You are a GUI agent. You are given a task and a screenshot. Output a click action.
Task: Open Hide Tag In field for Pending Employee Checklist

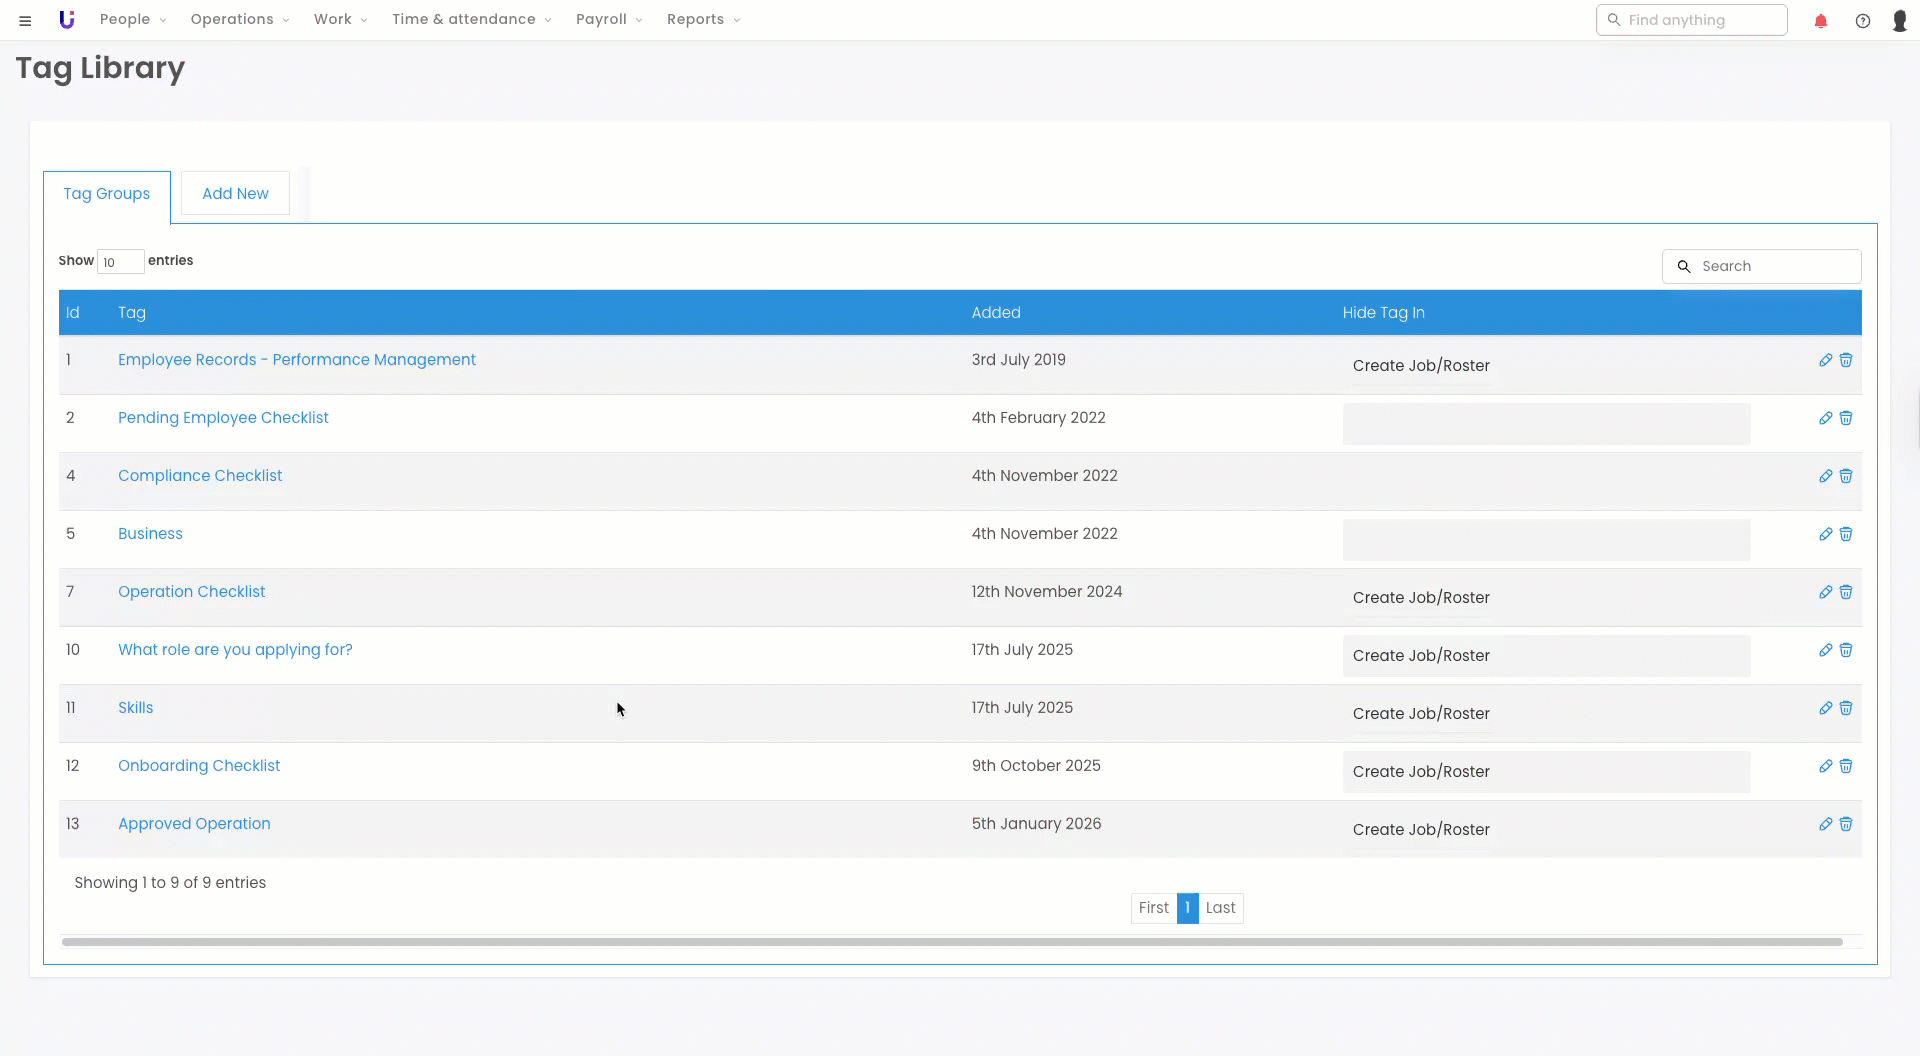click(1545, 424)
